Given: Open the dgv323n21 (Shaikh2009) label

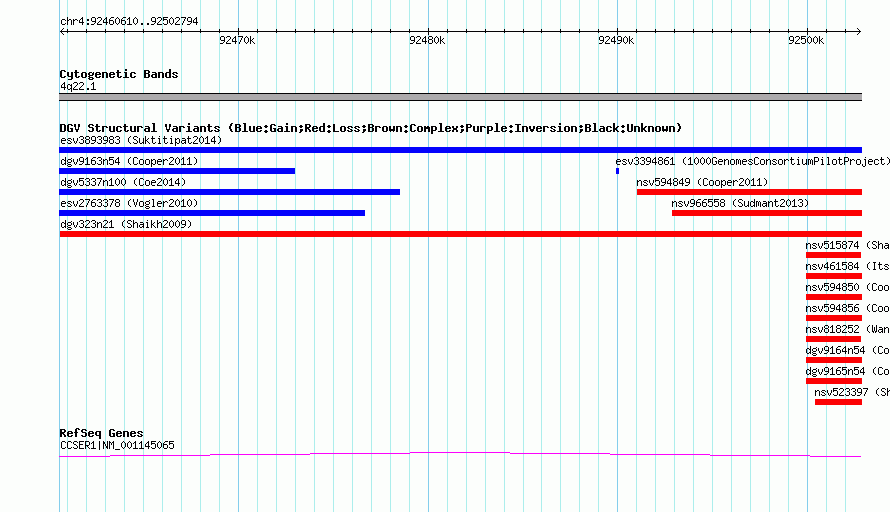Looking at the screenshot, I should 126,224.
